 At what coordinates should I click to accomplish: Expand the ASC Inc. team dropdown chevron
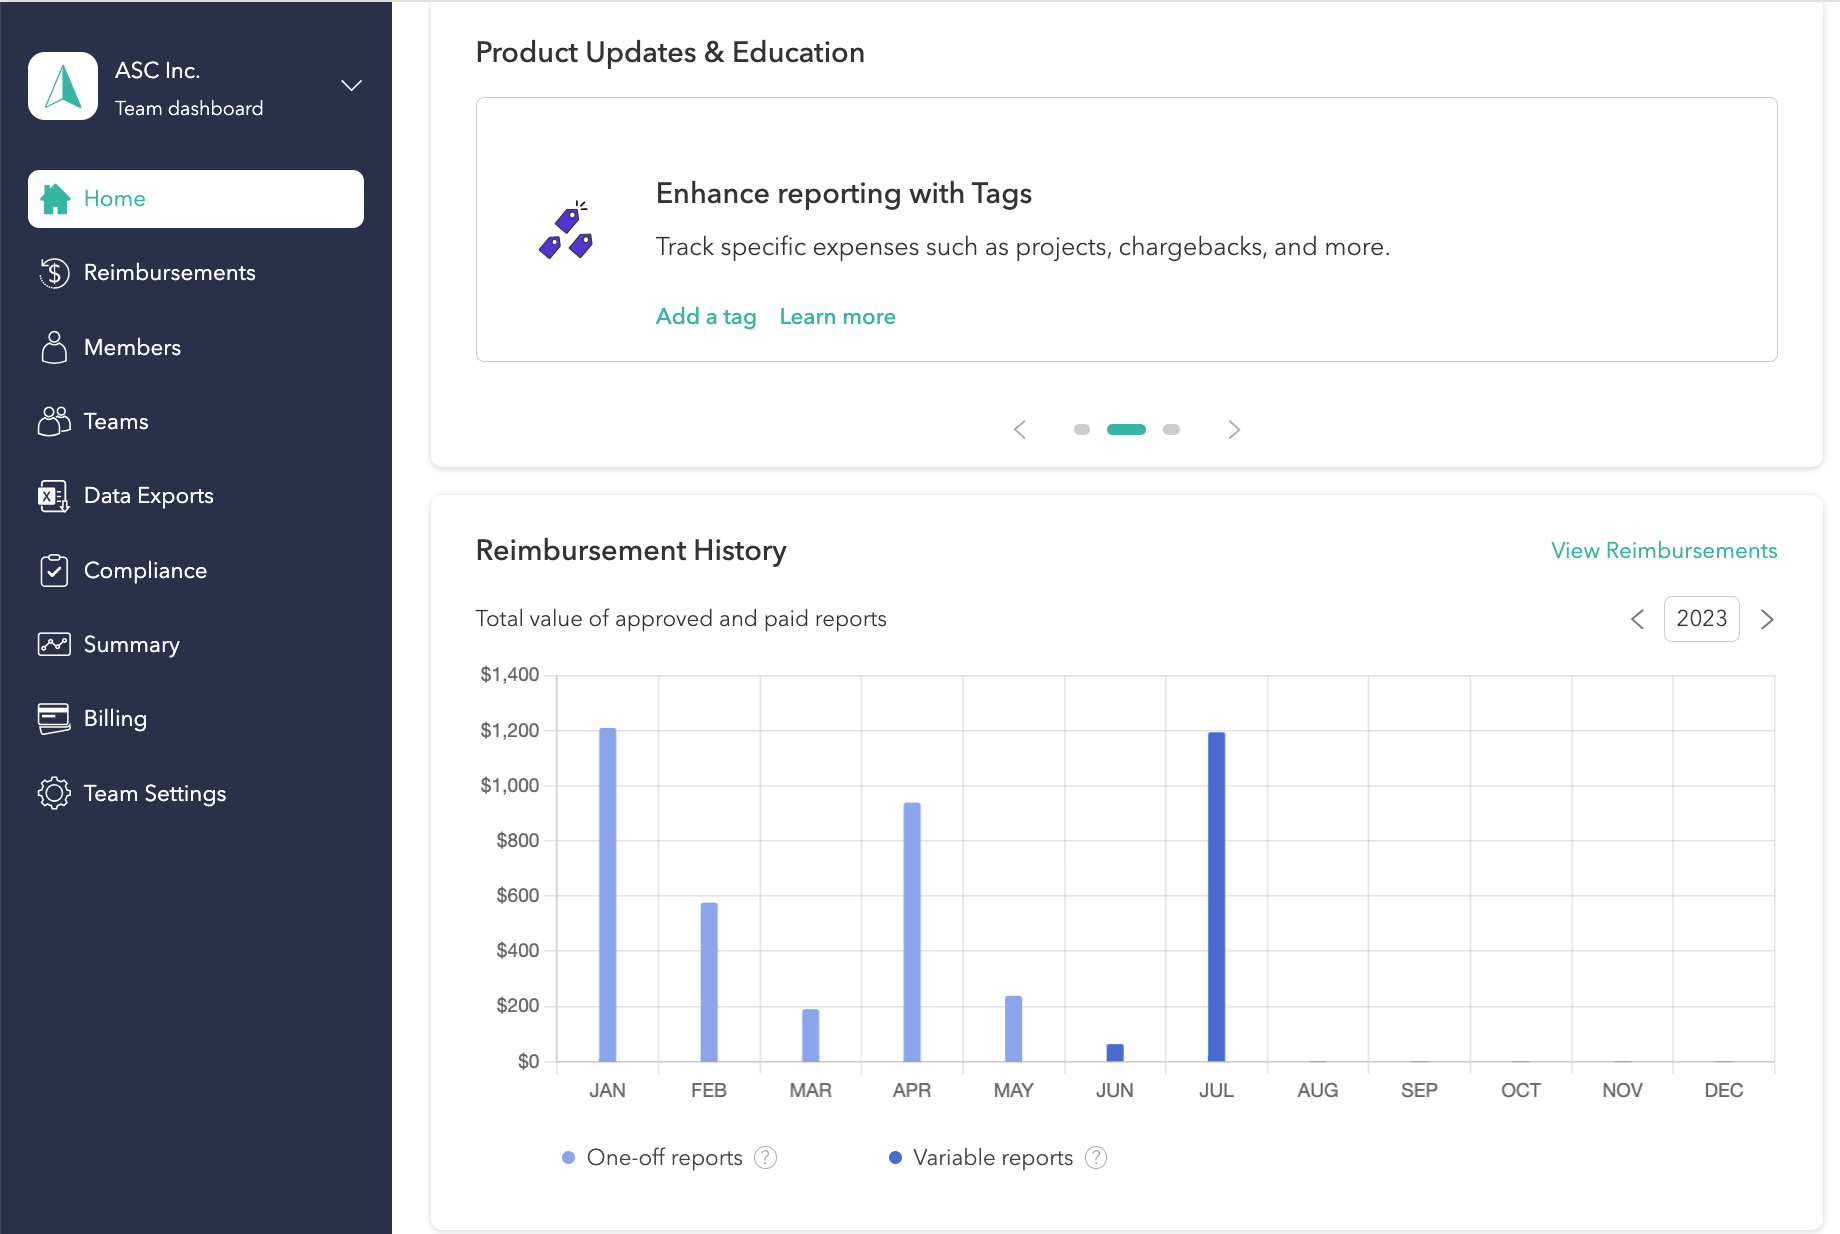tap(351, 86)
